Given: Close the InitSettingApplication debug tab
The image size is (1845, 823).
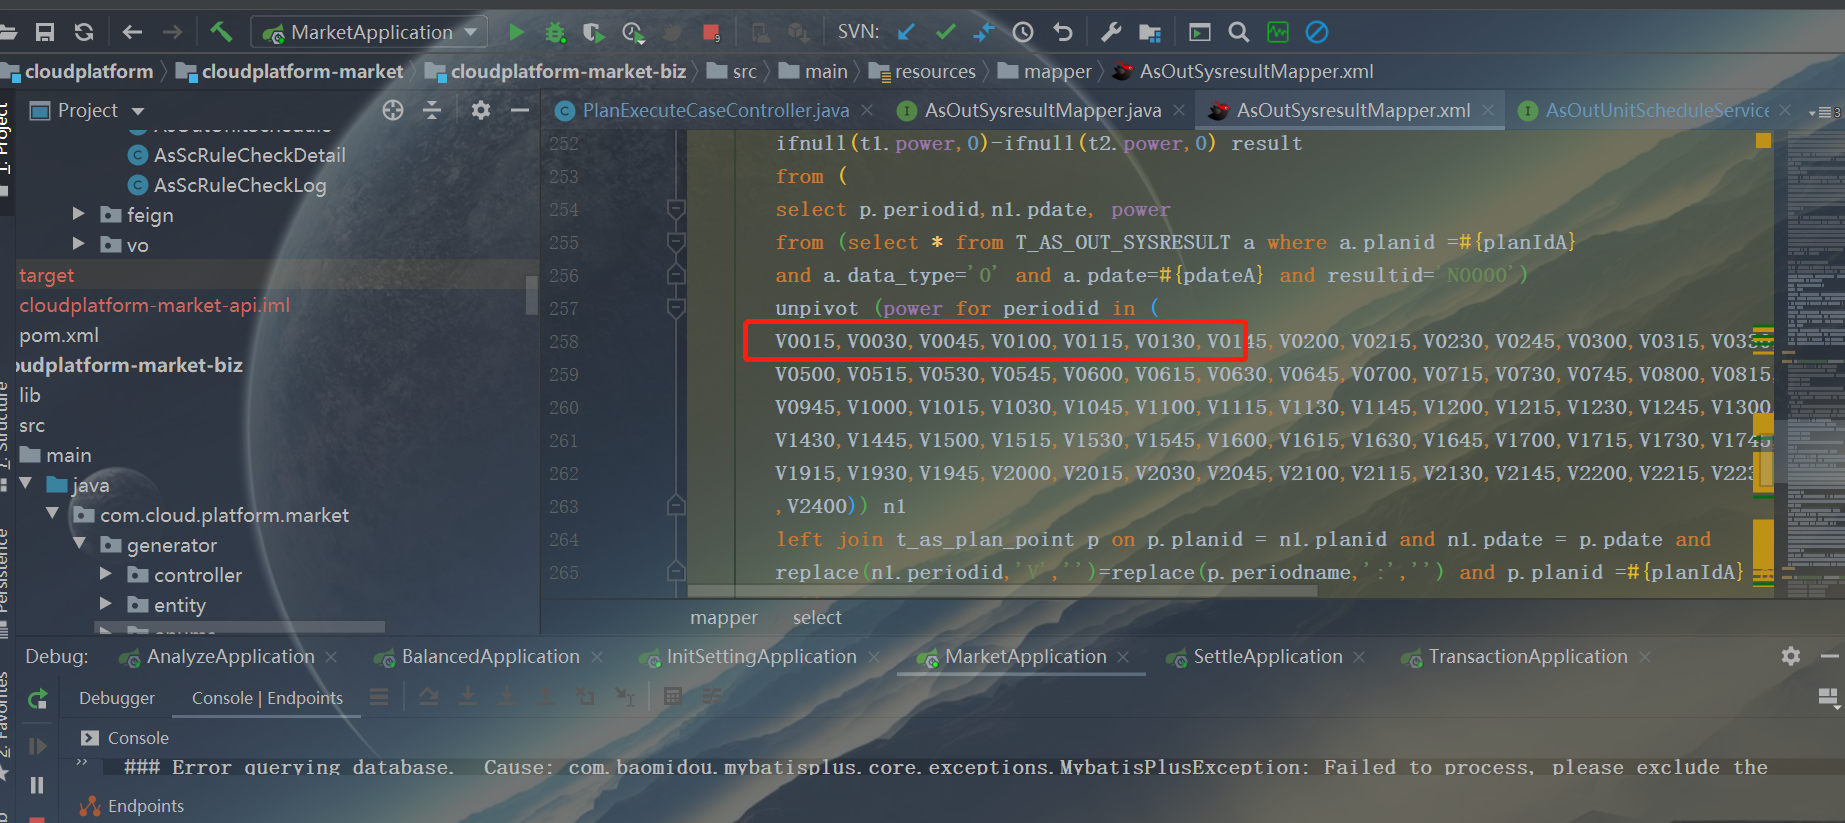Looking at the screenshot, I should (874, 657).
